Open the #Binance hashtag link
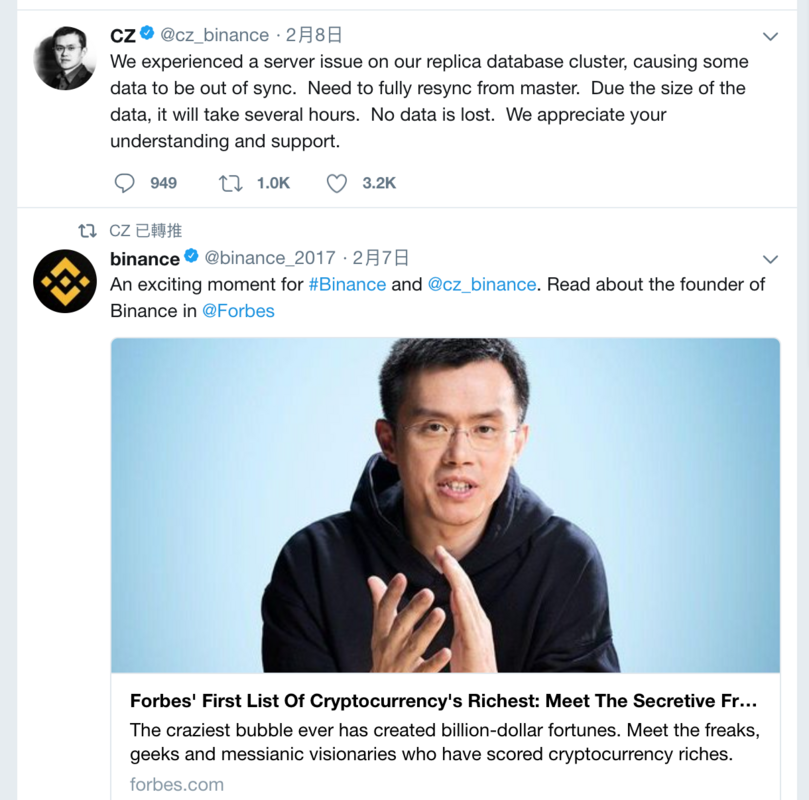Image resolution: width=809 pixels, height=800 pixels. (347, 284)
